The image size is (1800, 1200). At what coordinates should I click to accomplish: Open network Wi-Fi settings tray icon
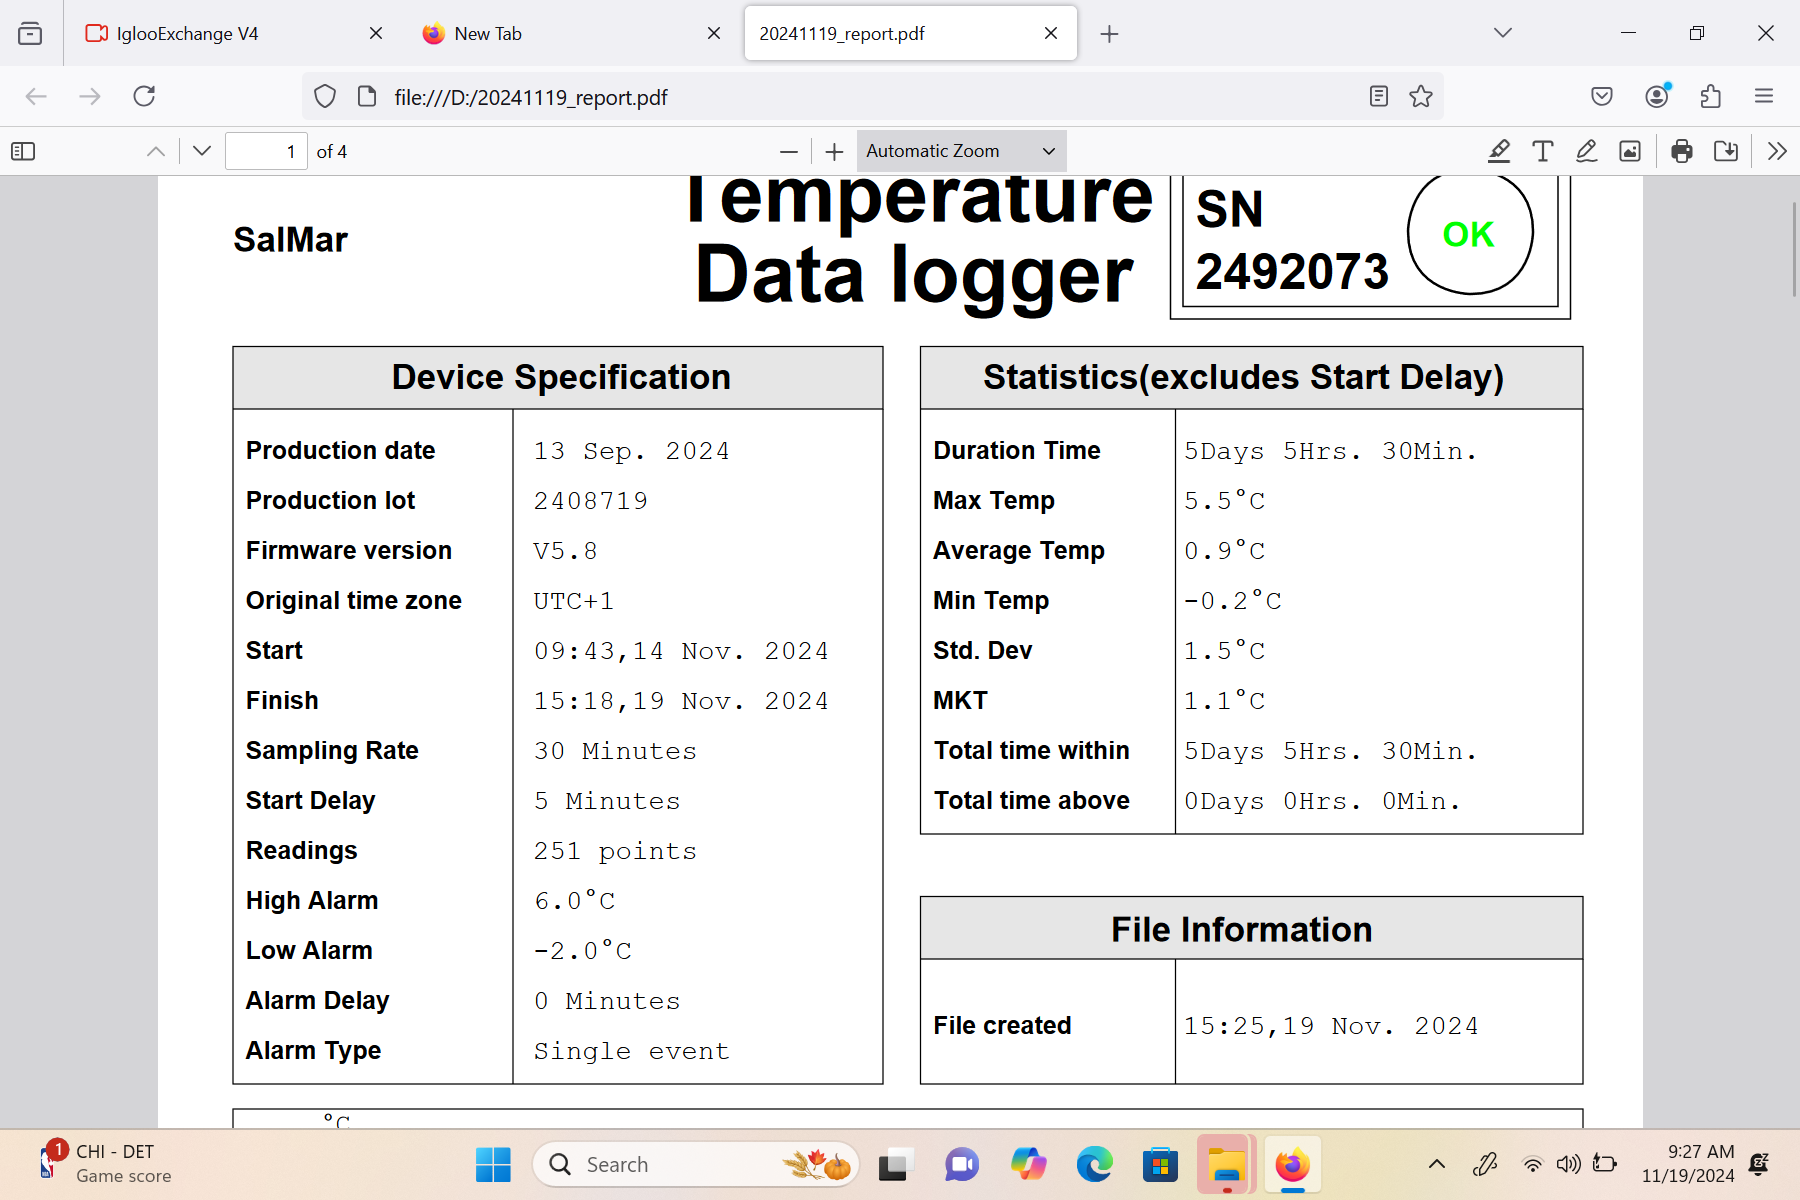1532,1164
